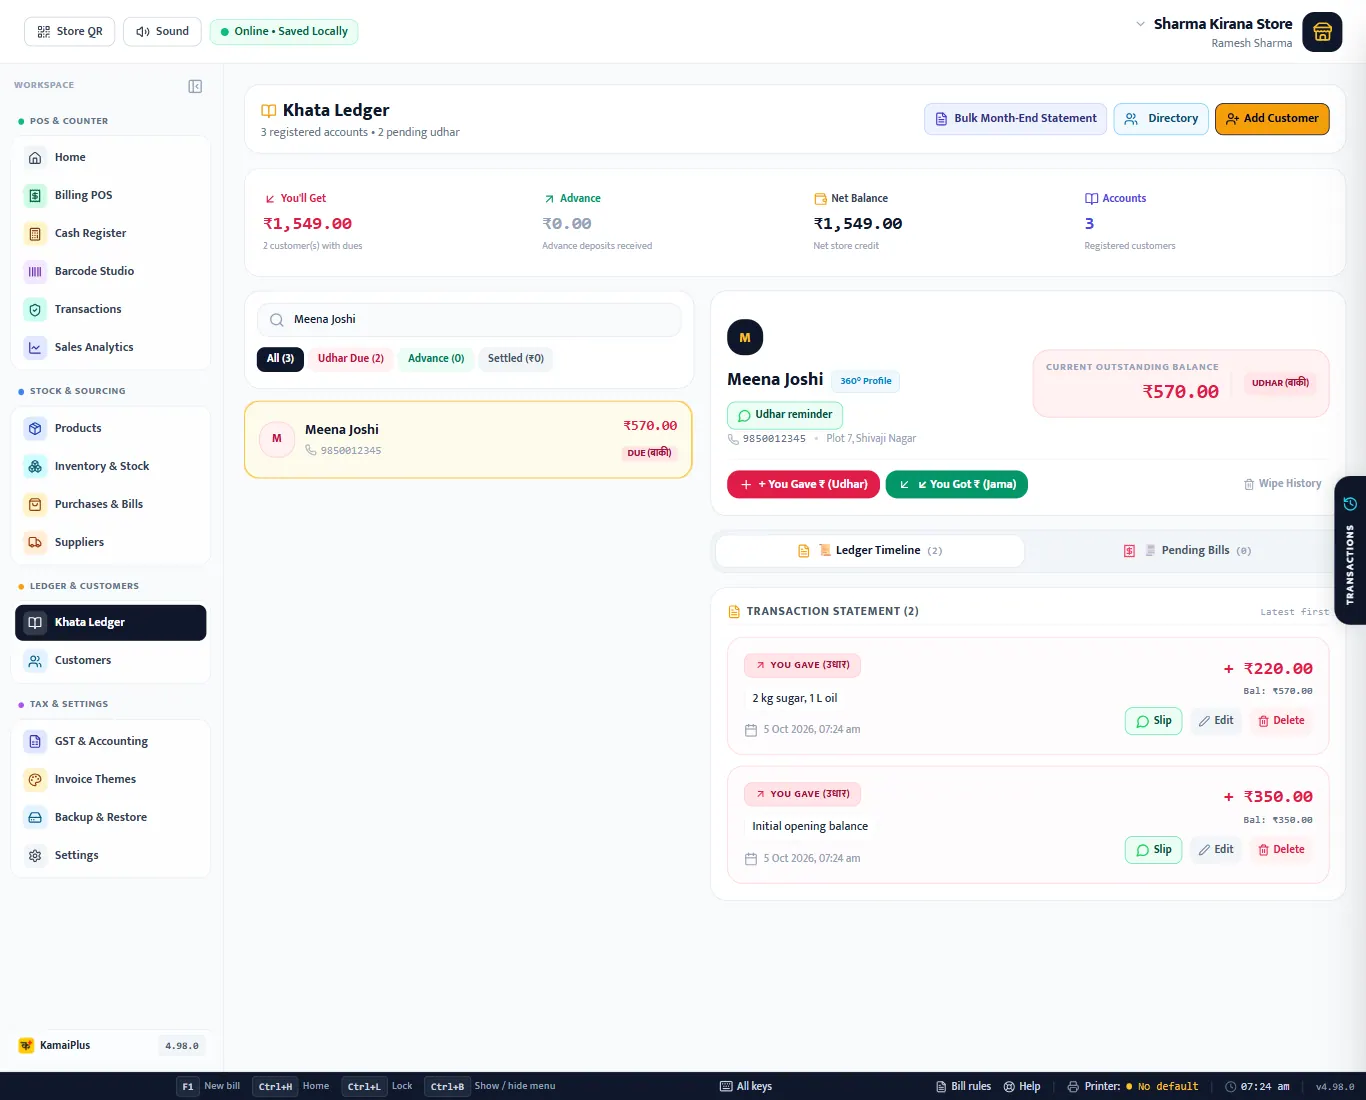
Task: Open Settings gear icon in sidebar
Action: coord(35,855)
